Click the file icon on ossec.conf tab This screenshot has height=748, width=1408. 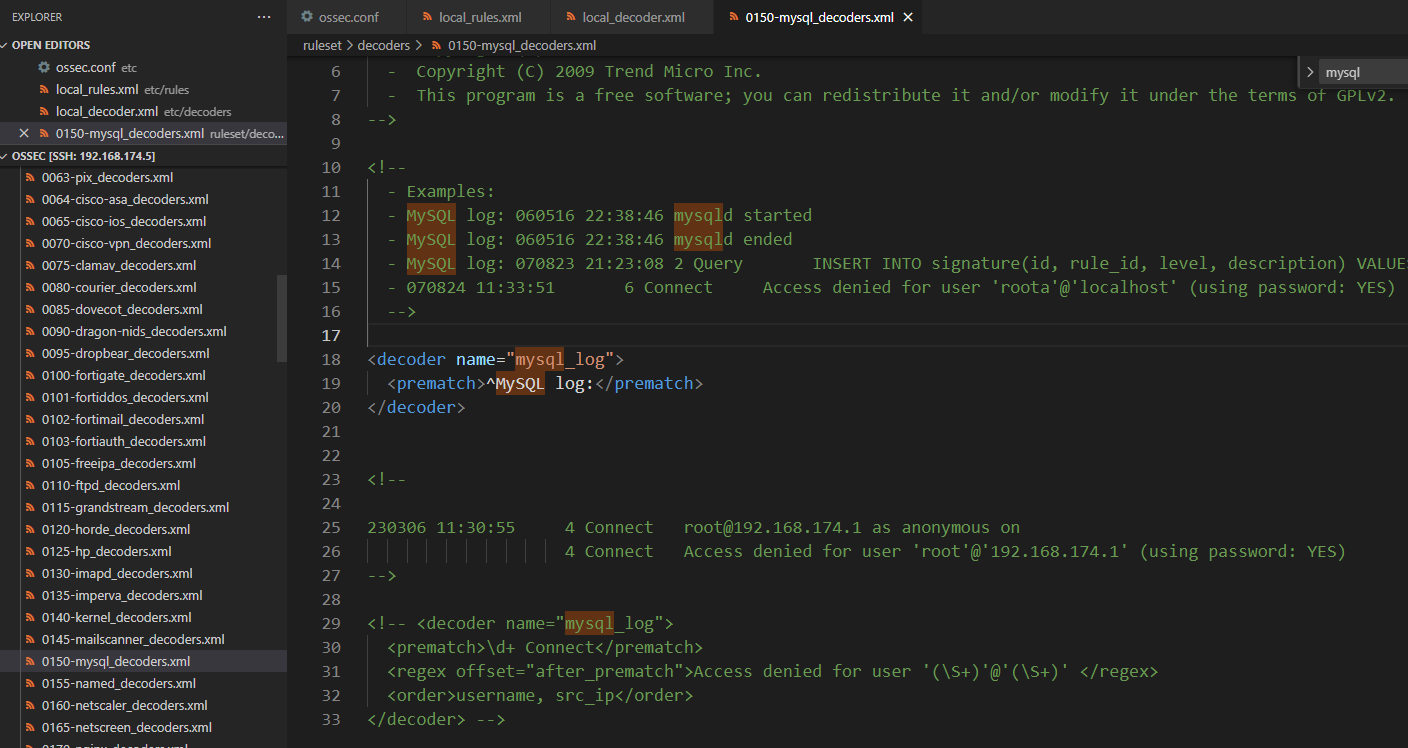308,17
